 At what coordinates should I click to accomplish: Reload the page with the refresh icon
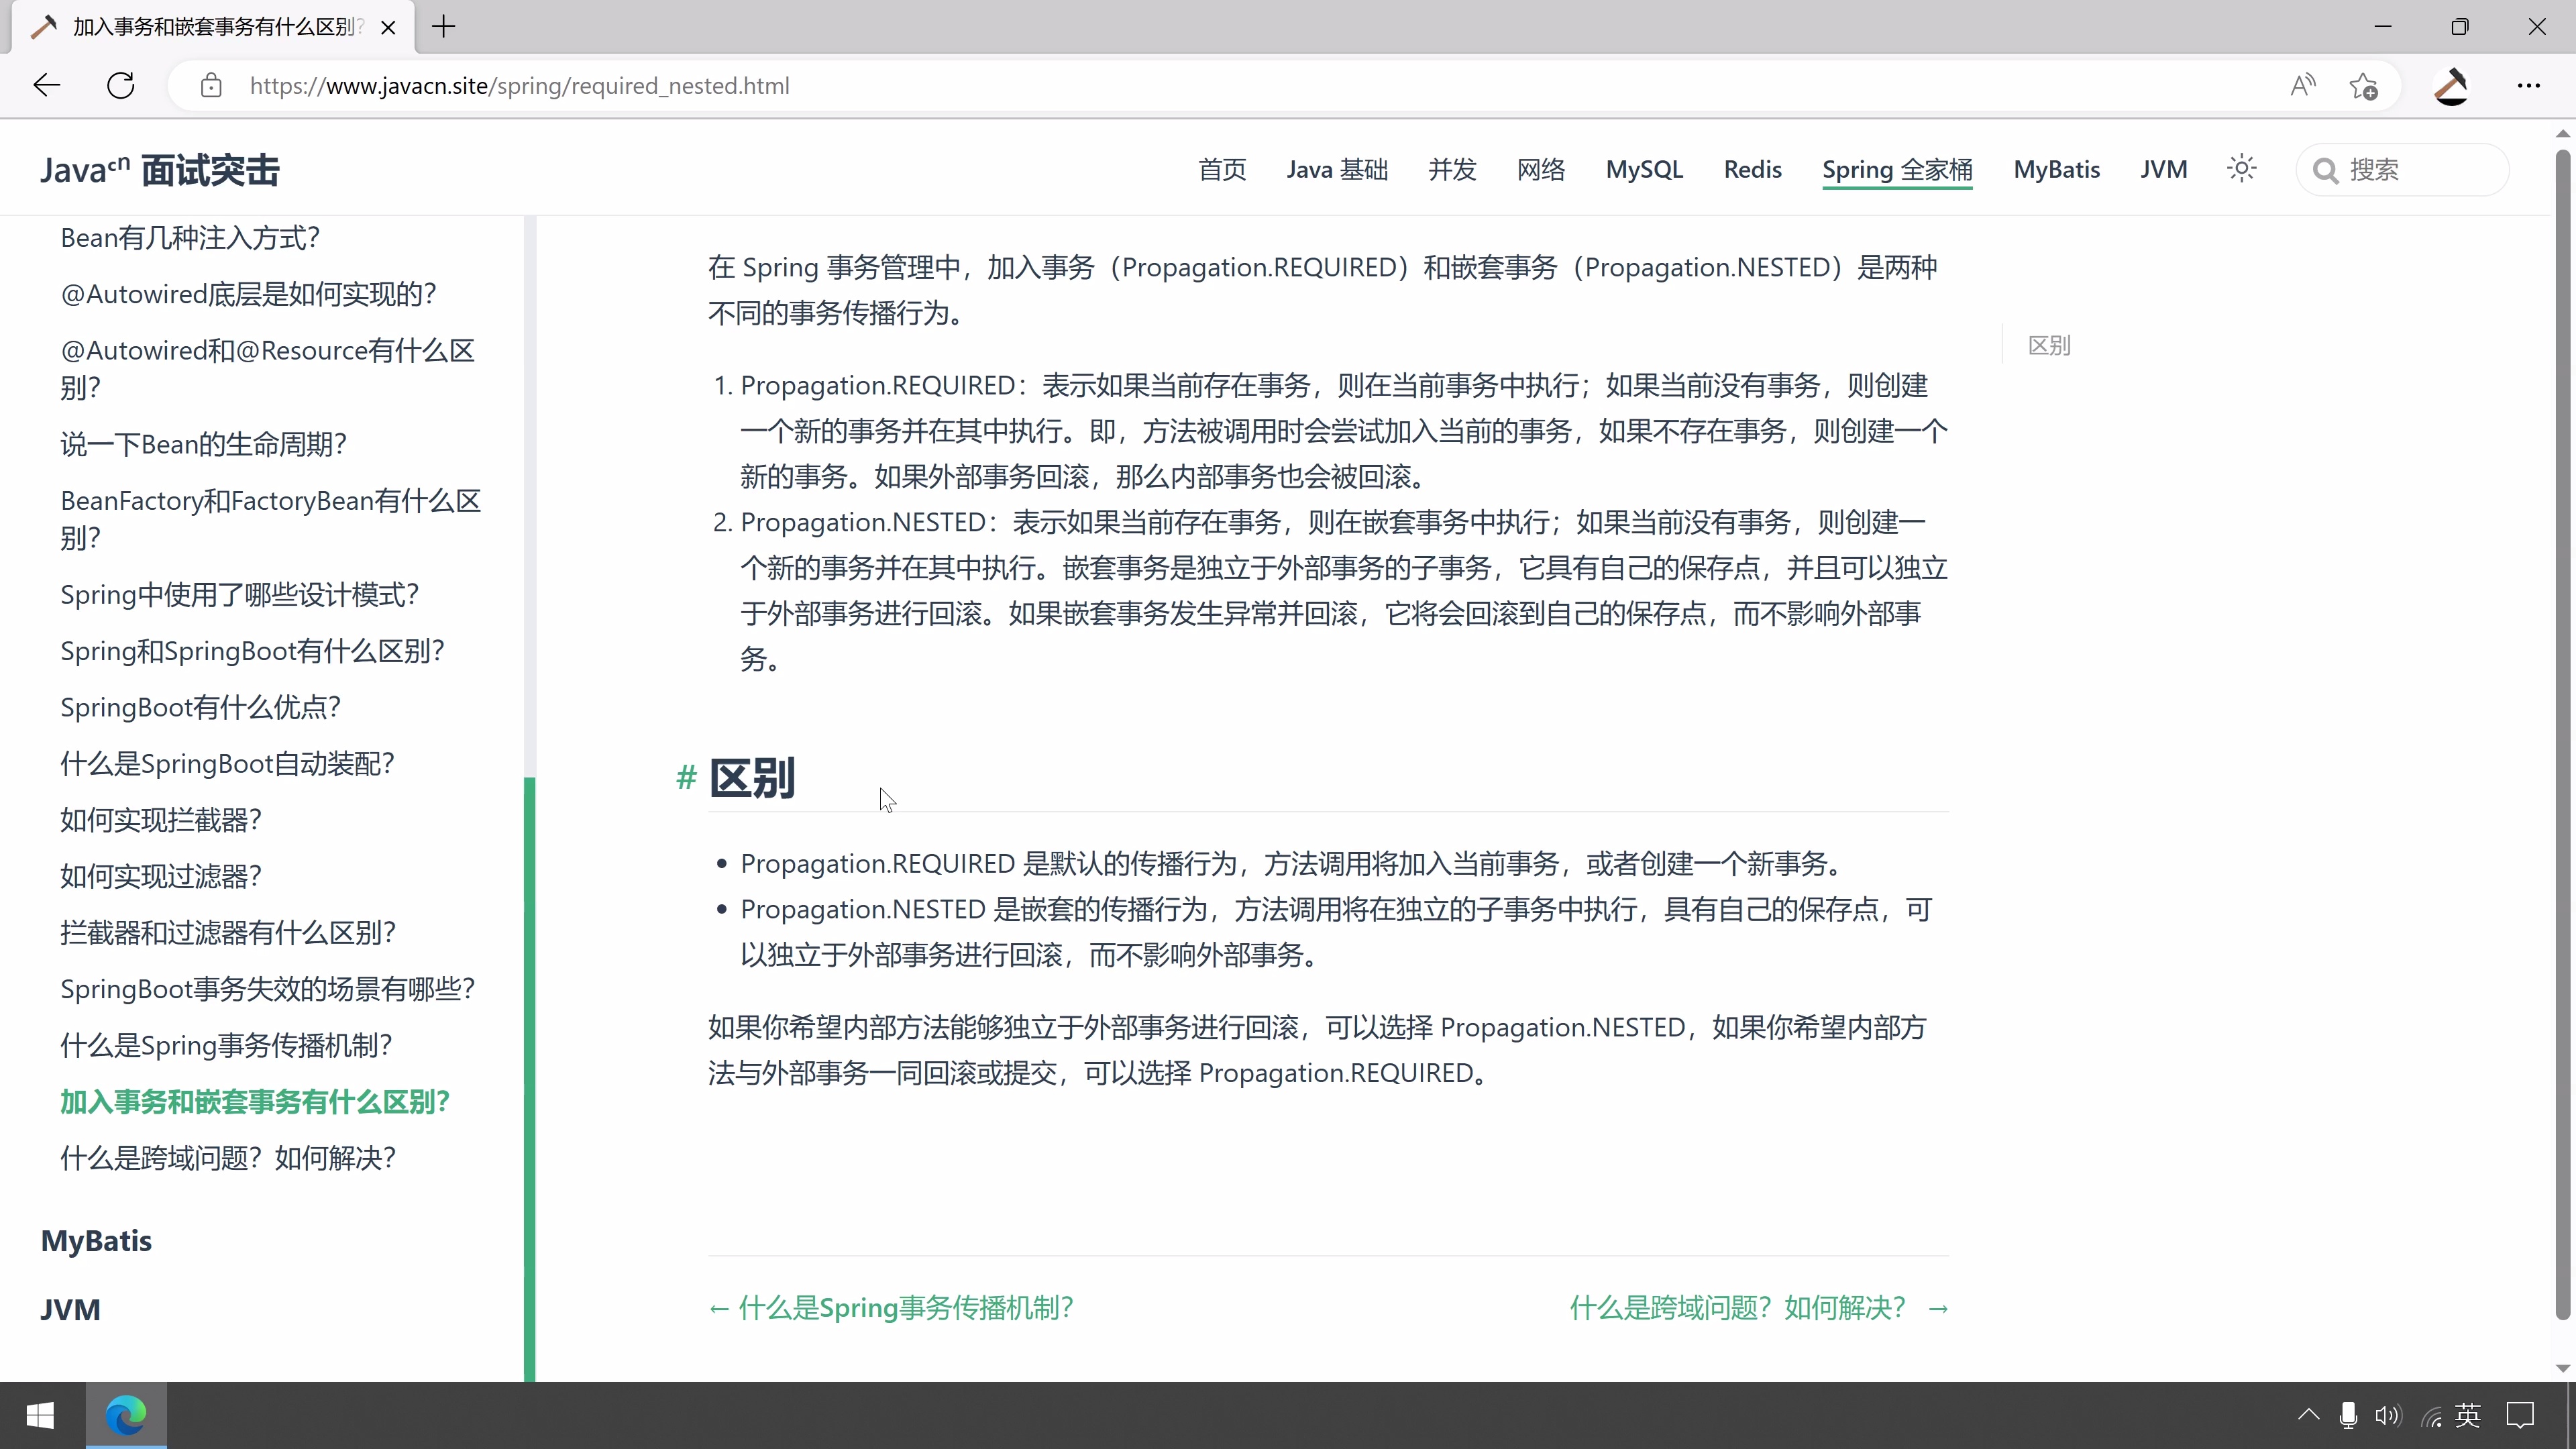click(120, 85)
